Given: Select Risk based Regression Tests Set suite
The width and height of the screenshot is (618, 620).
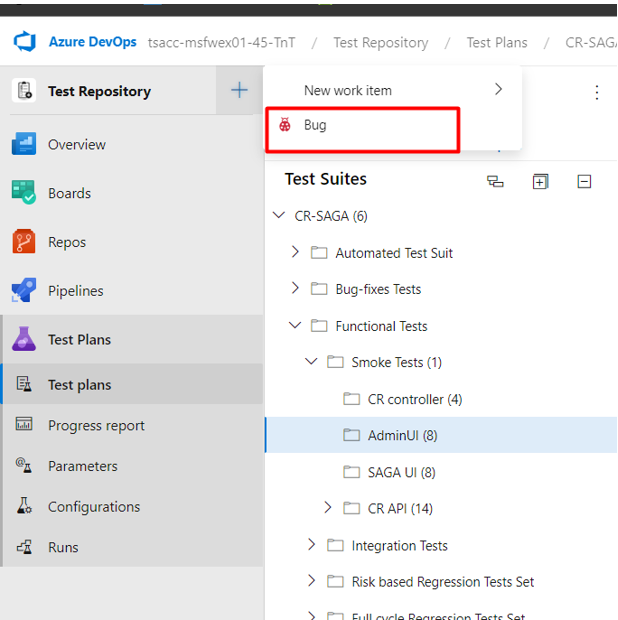Looking at the screenshot, I should [441, 582].
